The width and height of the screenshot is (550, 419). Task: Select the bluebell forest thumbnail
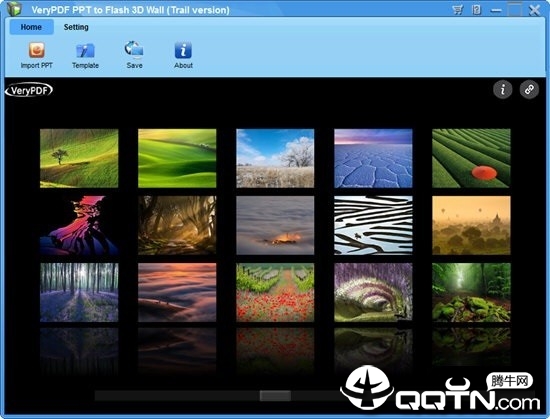pyautogui.click(x=79, y=292)
